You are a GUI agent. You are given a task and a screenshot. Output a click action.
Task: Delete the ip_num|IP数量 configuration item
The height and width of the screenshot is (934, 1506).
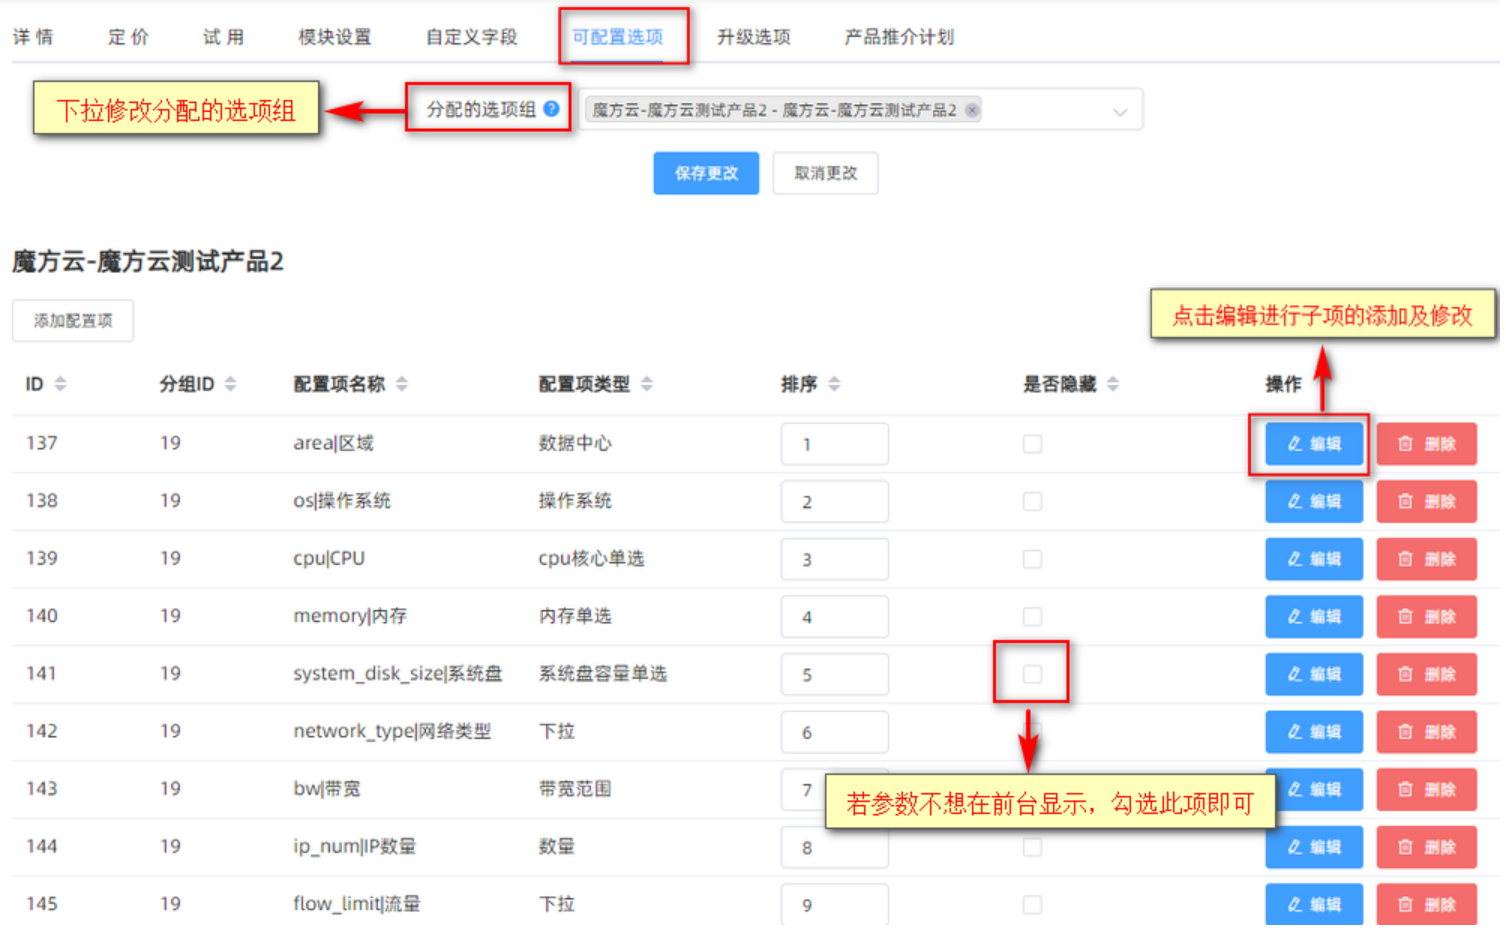tap(1427, 848)
